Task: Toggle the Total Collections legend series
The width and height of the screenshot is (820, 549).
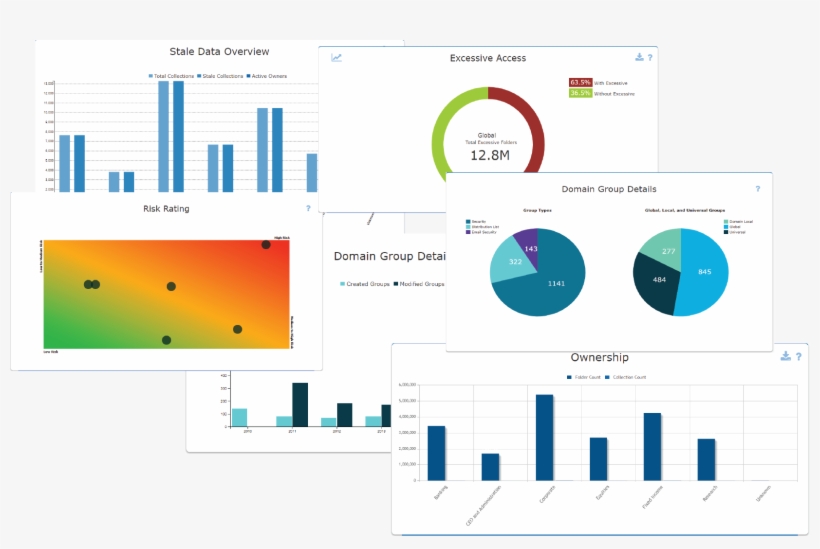Action: 172,76
